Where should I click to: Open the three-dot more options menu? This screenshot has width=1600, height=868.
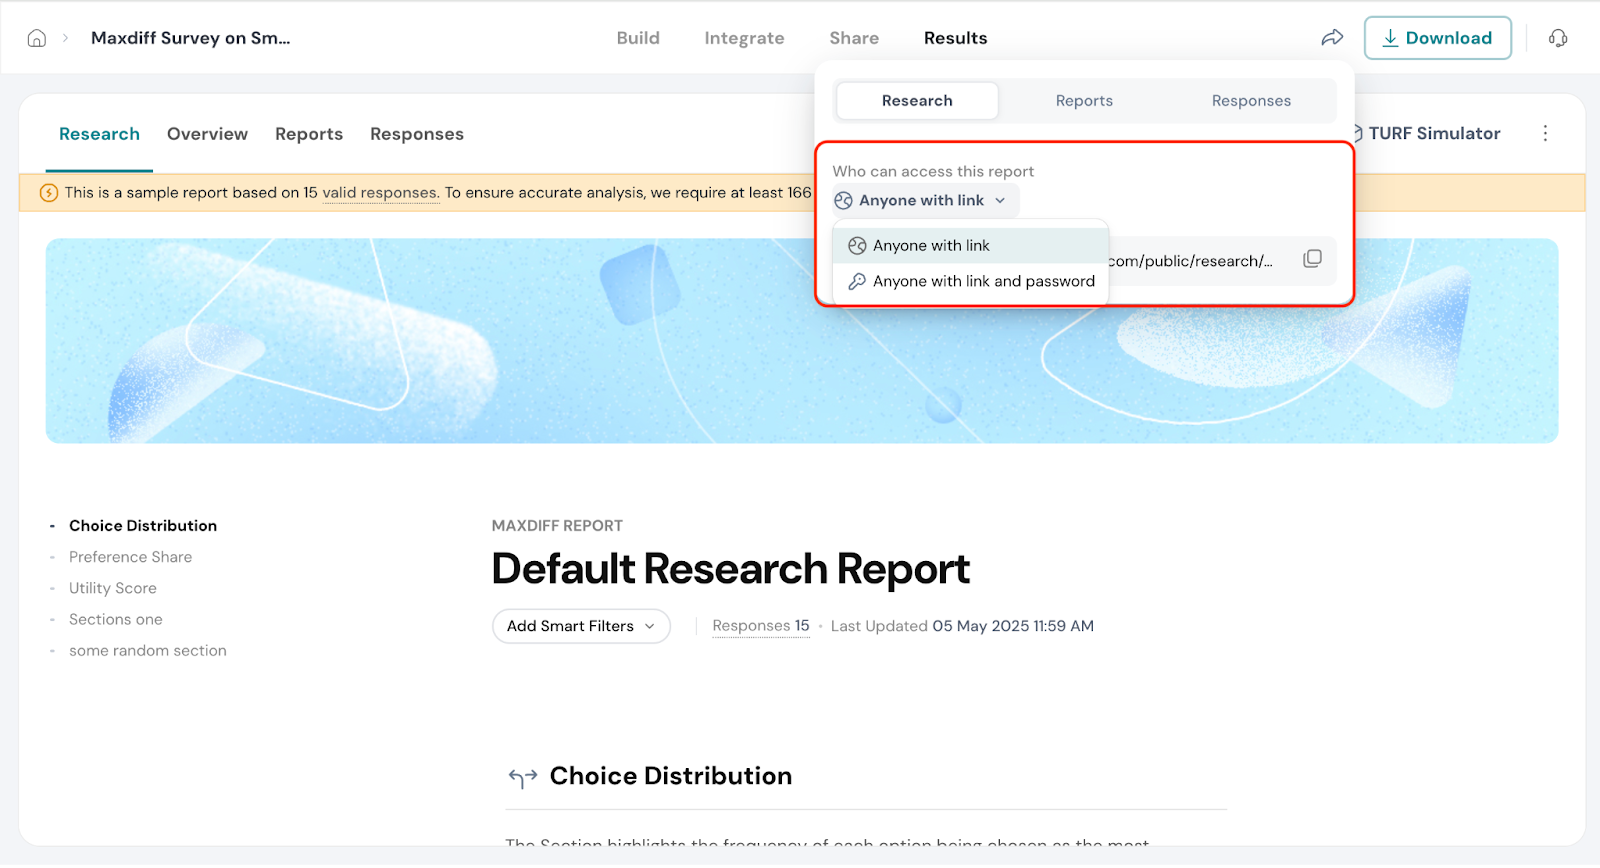click(1545, 134)
